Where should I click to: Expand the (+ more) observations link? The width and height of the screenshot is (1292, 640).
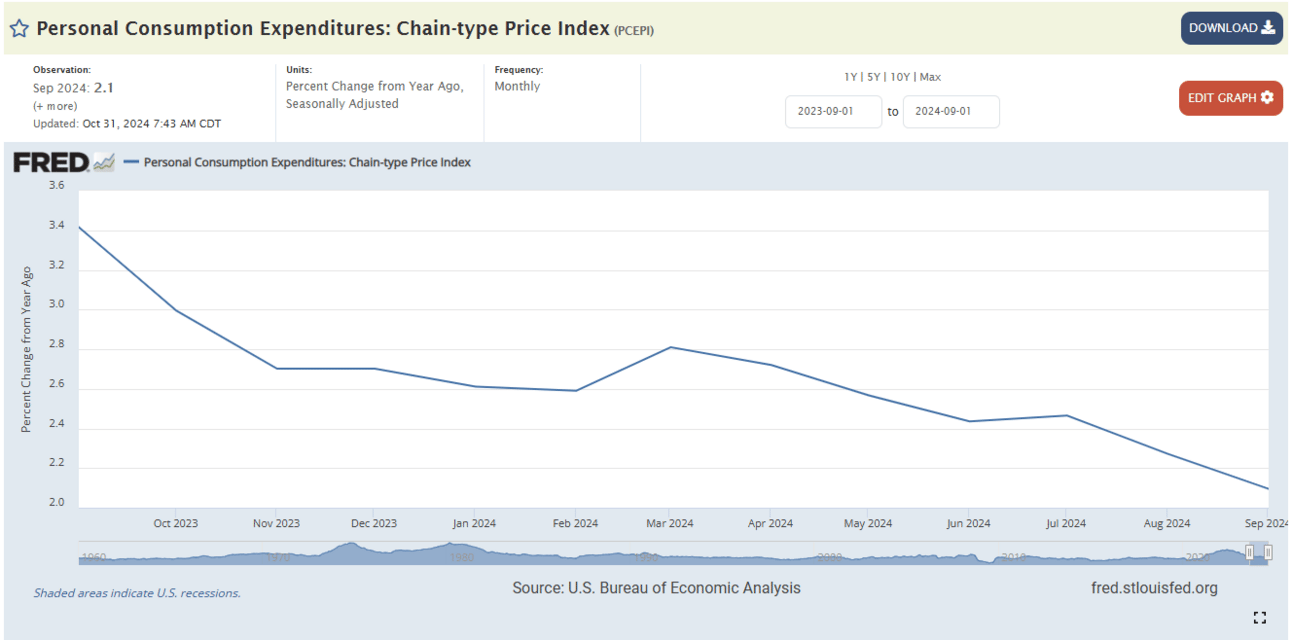click(x=55, y=106)
